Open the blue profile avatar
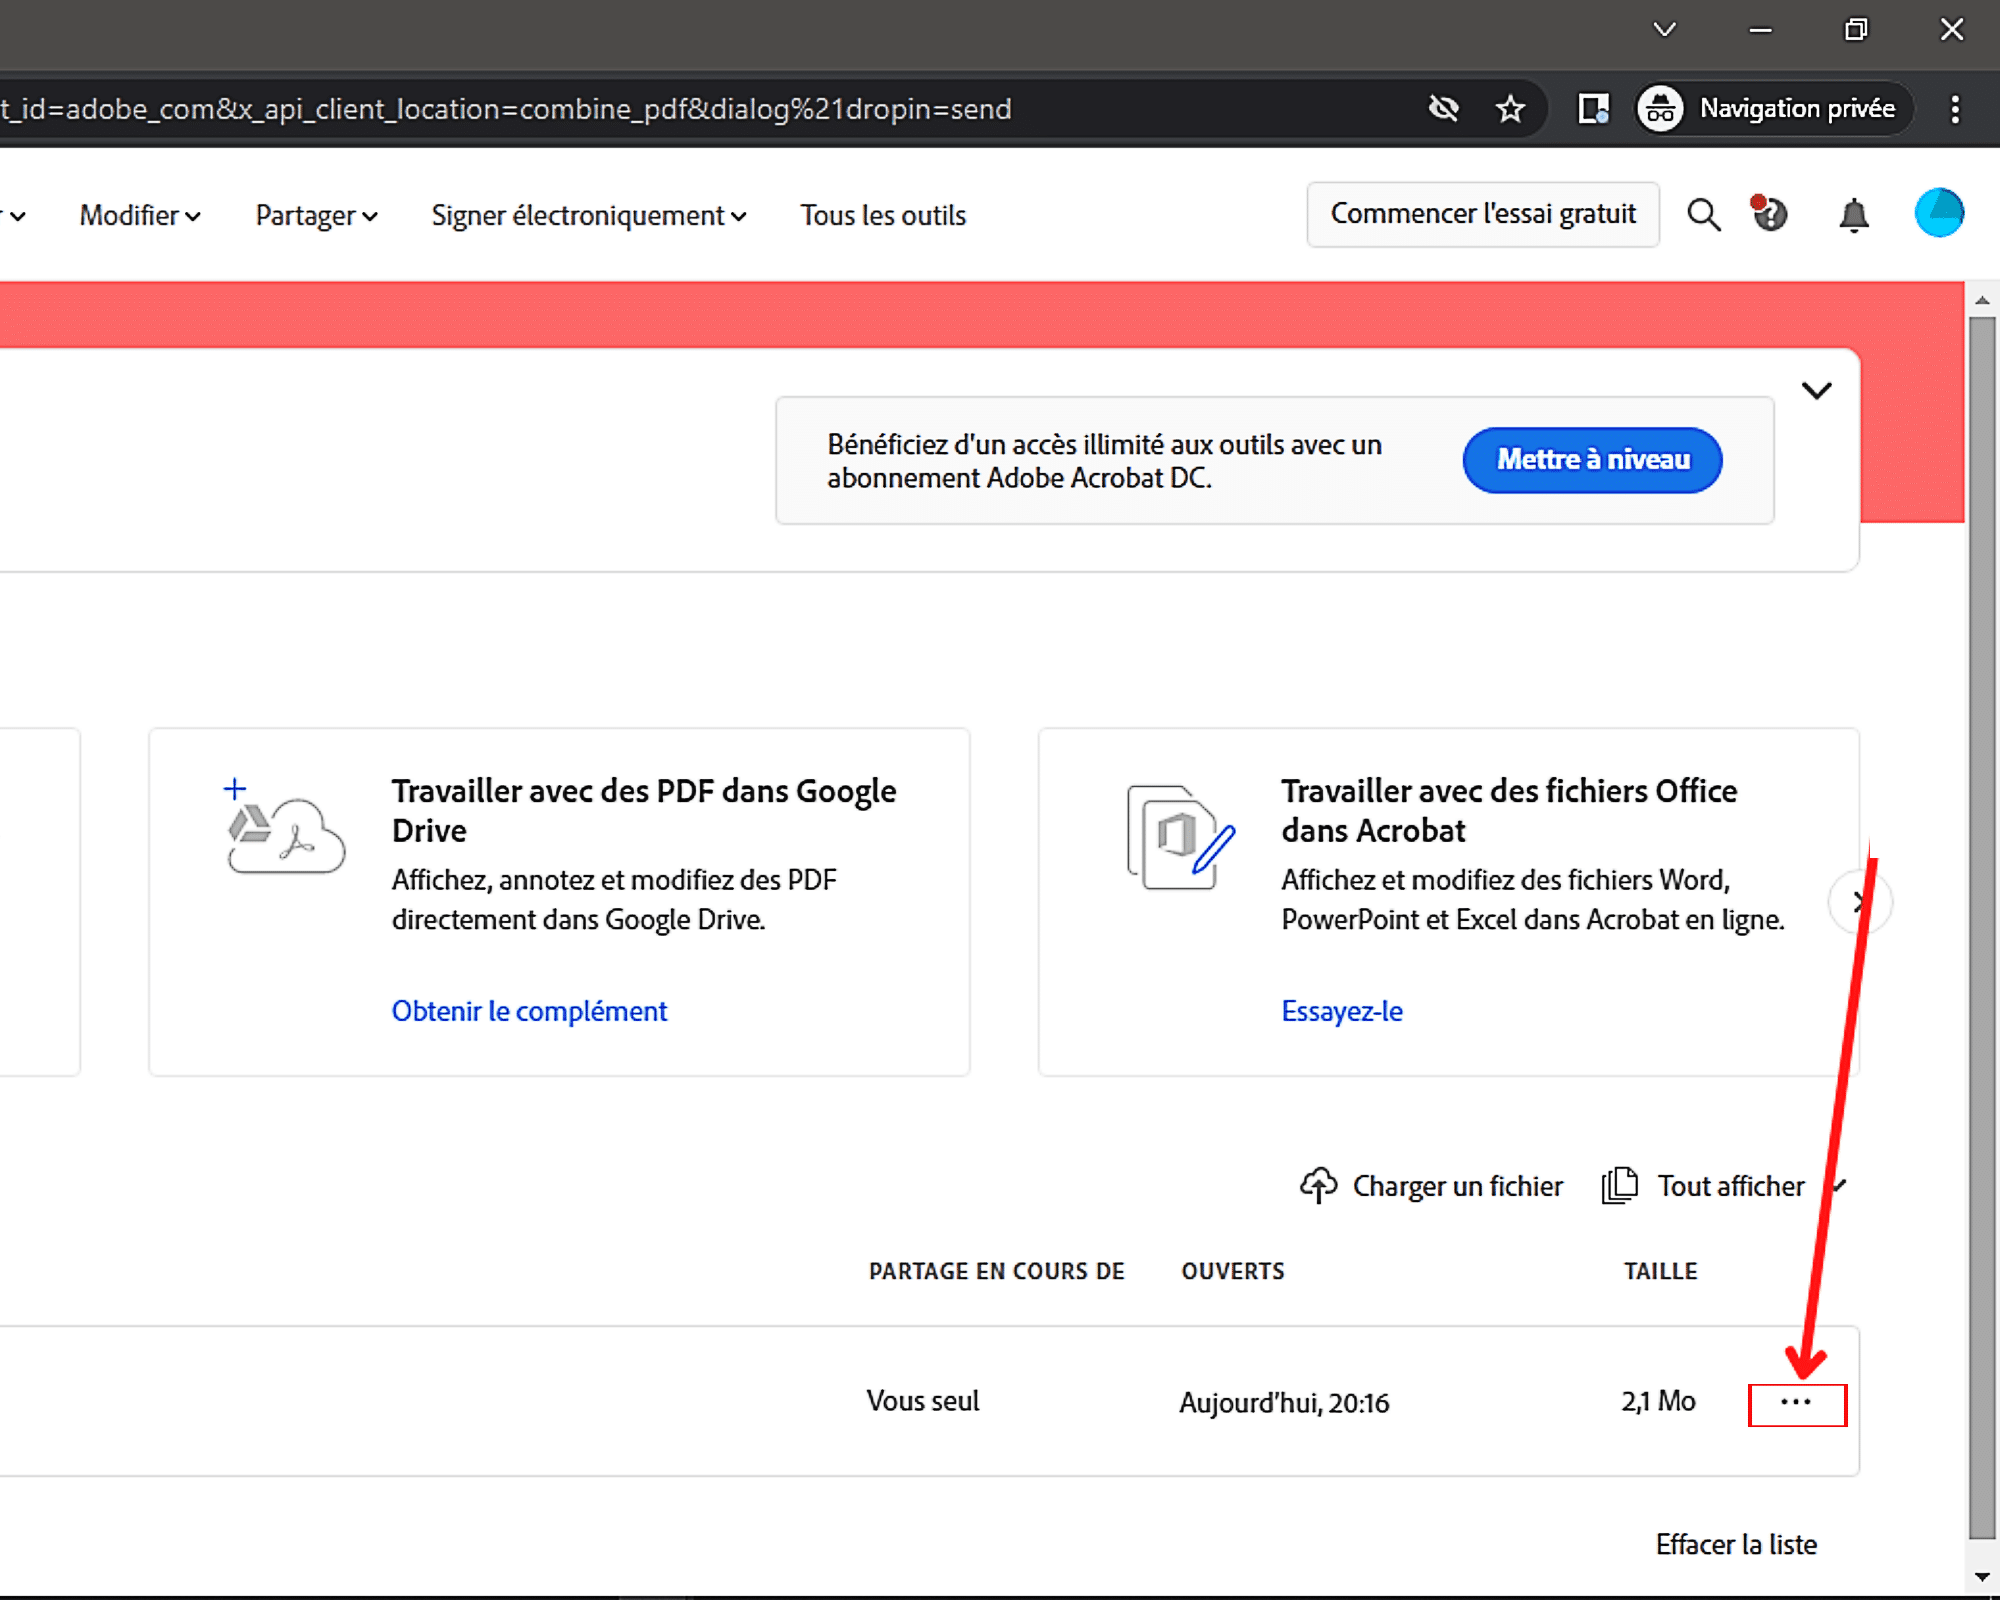The image size is (2000, 1600). tap(1939, 213)
